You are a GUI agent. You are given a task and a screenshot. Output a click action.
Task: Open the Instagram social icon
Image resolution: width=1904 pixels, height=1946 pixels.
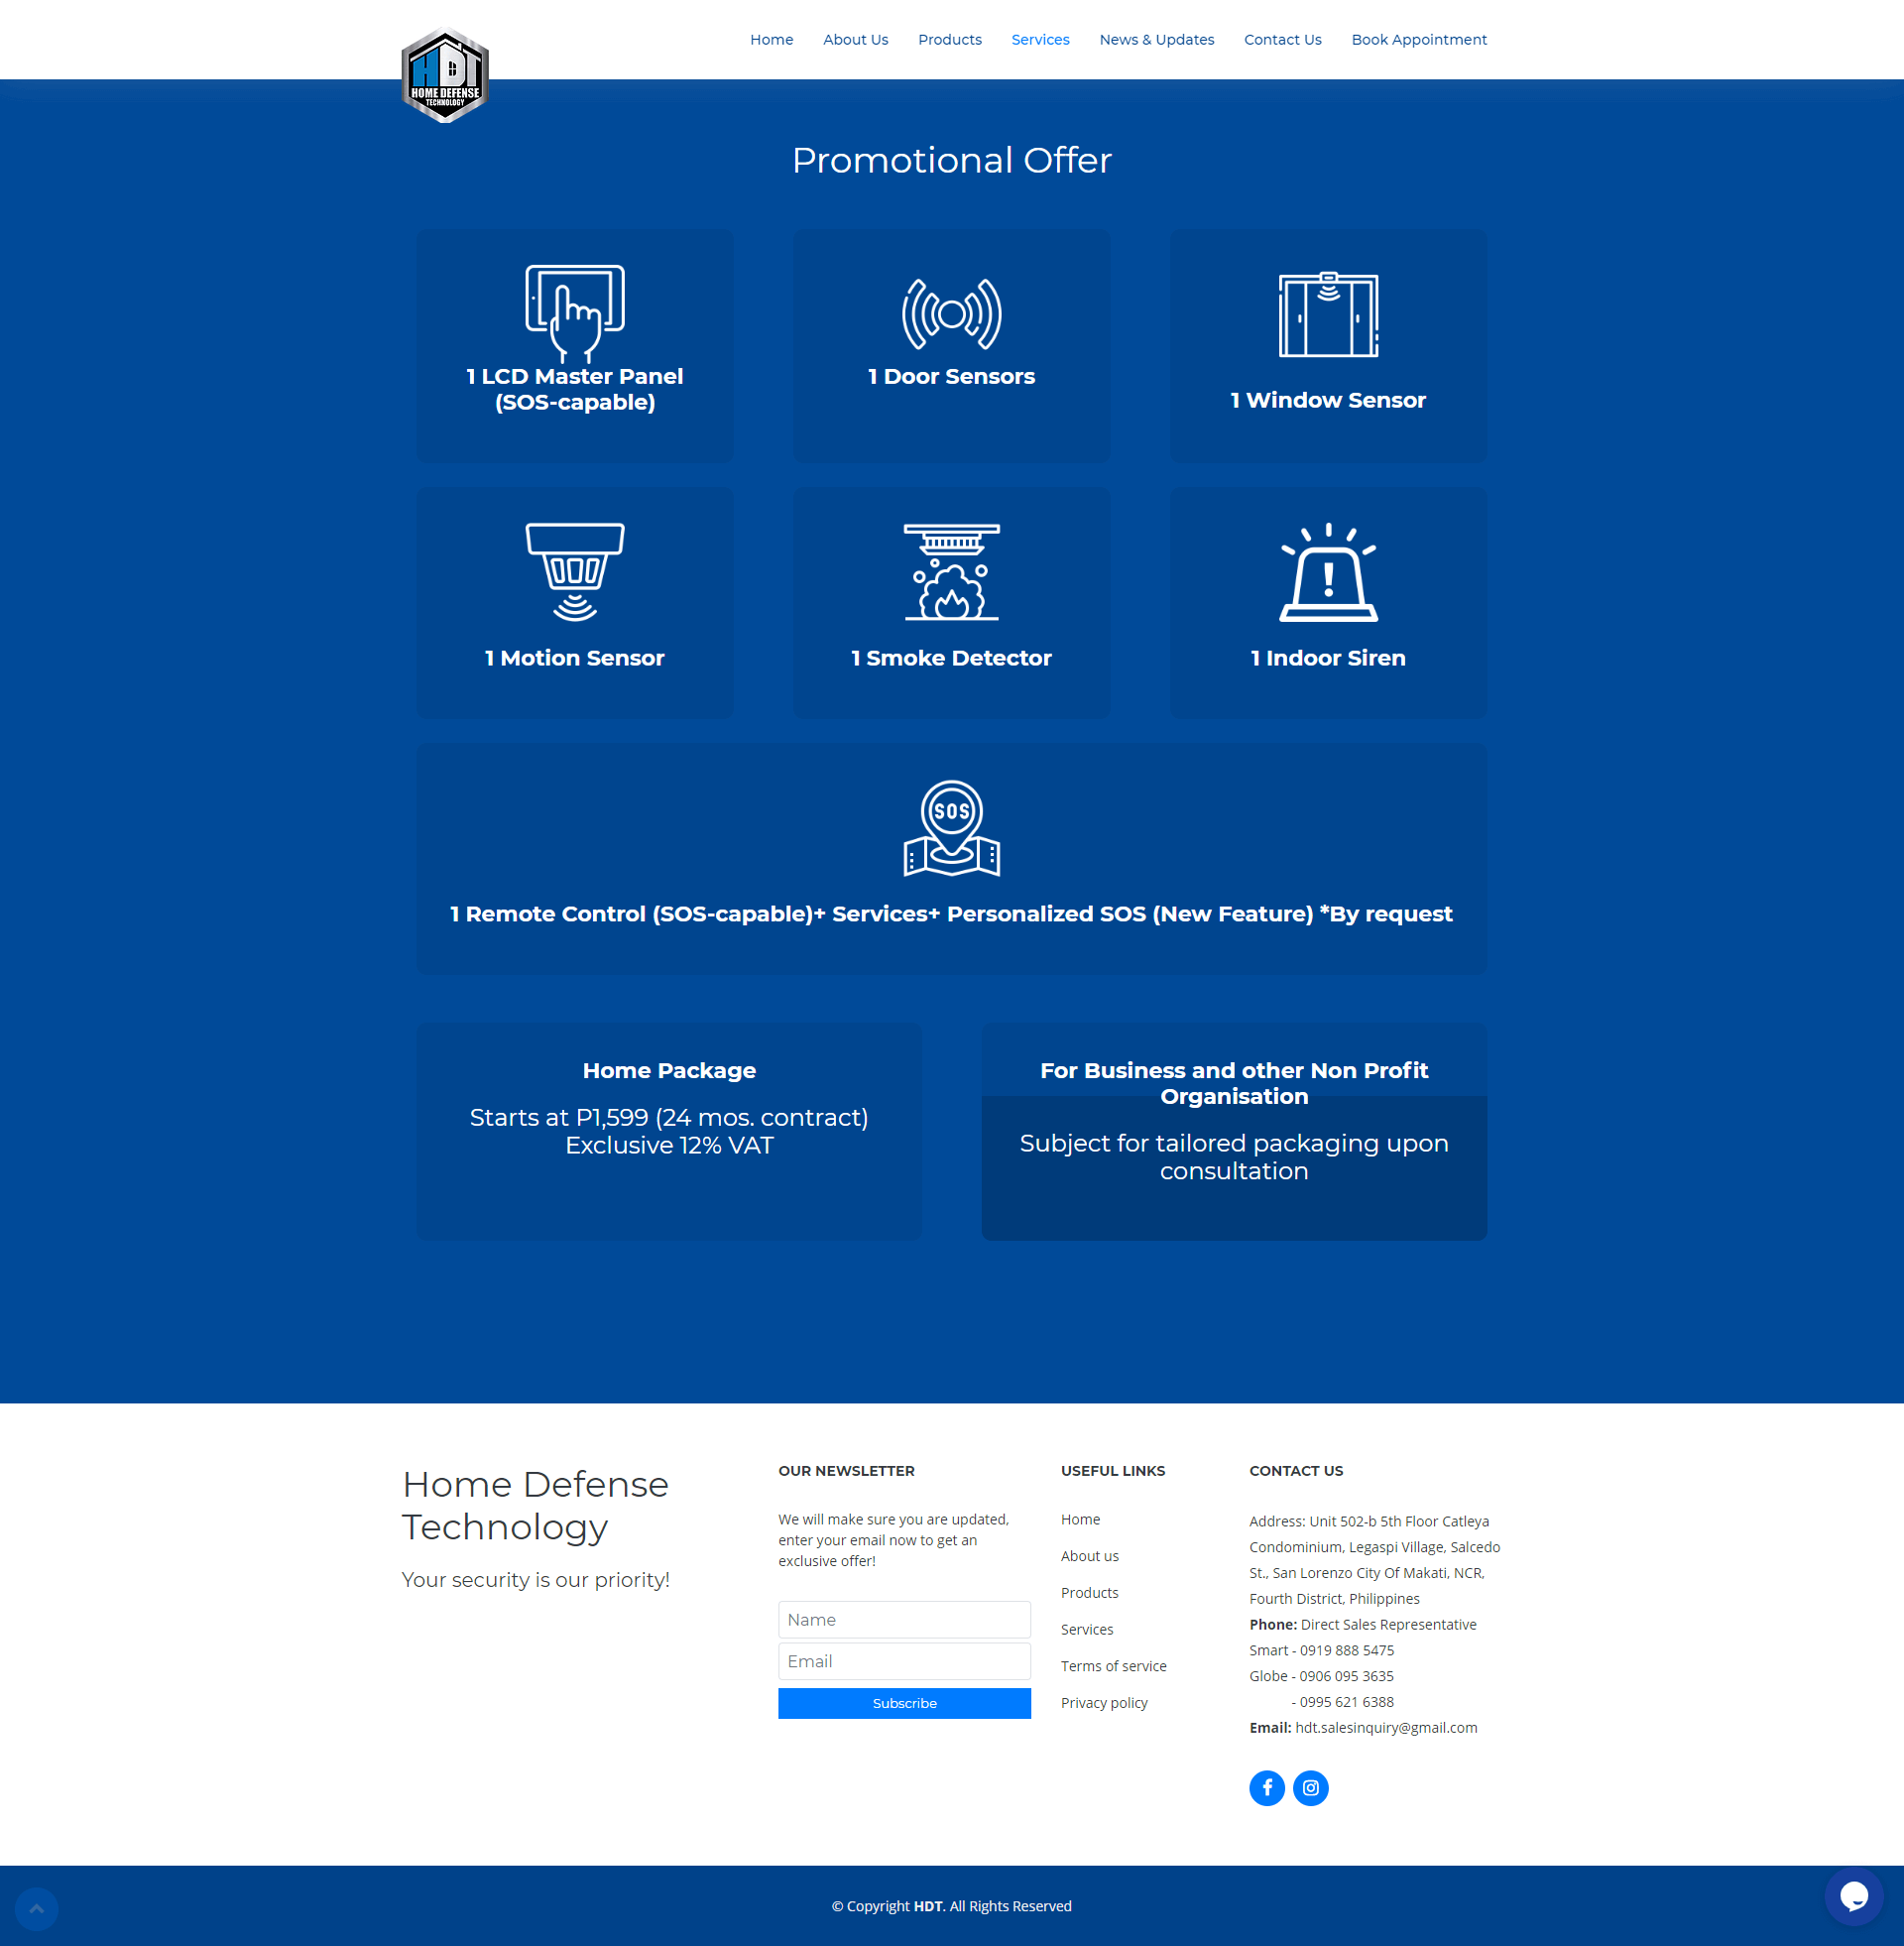[x=1310, y=1788]
